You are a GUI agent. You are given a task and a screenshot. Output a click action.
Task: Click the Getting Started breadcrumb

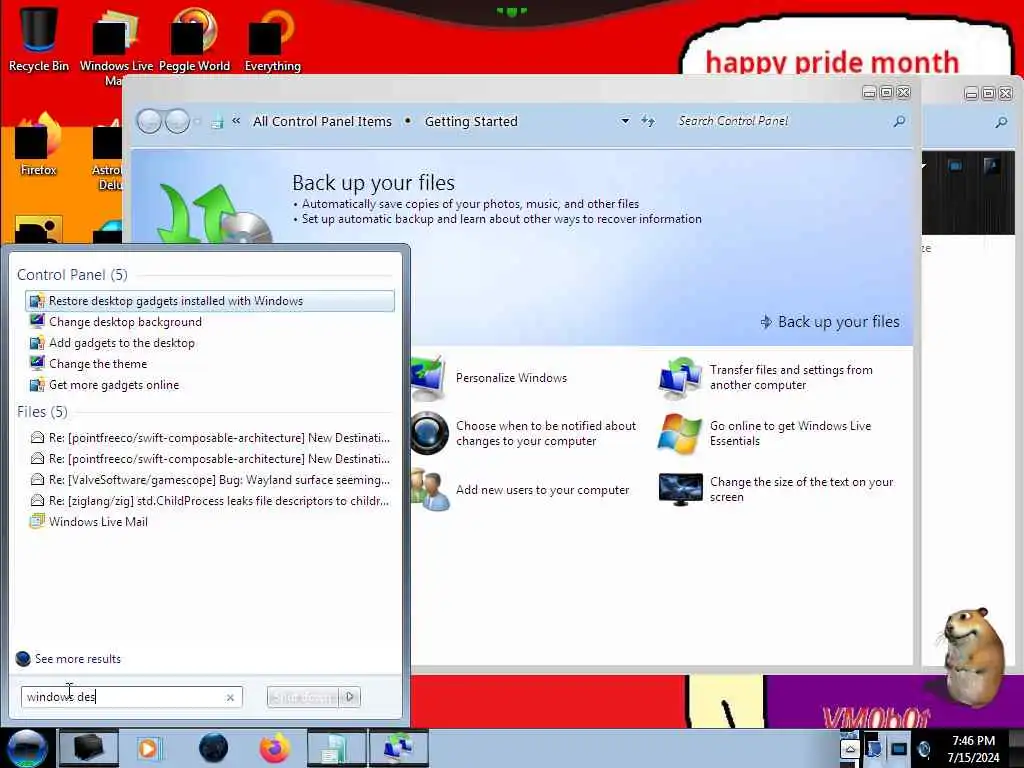click(x=471, y=121)
